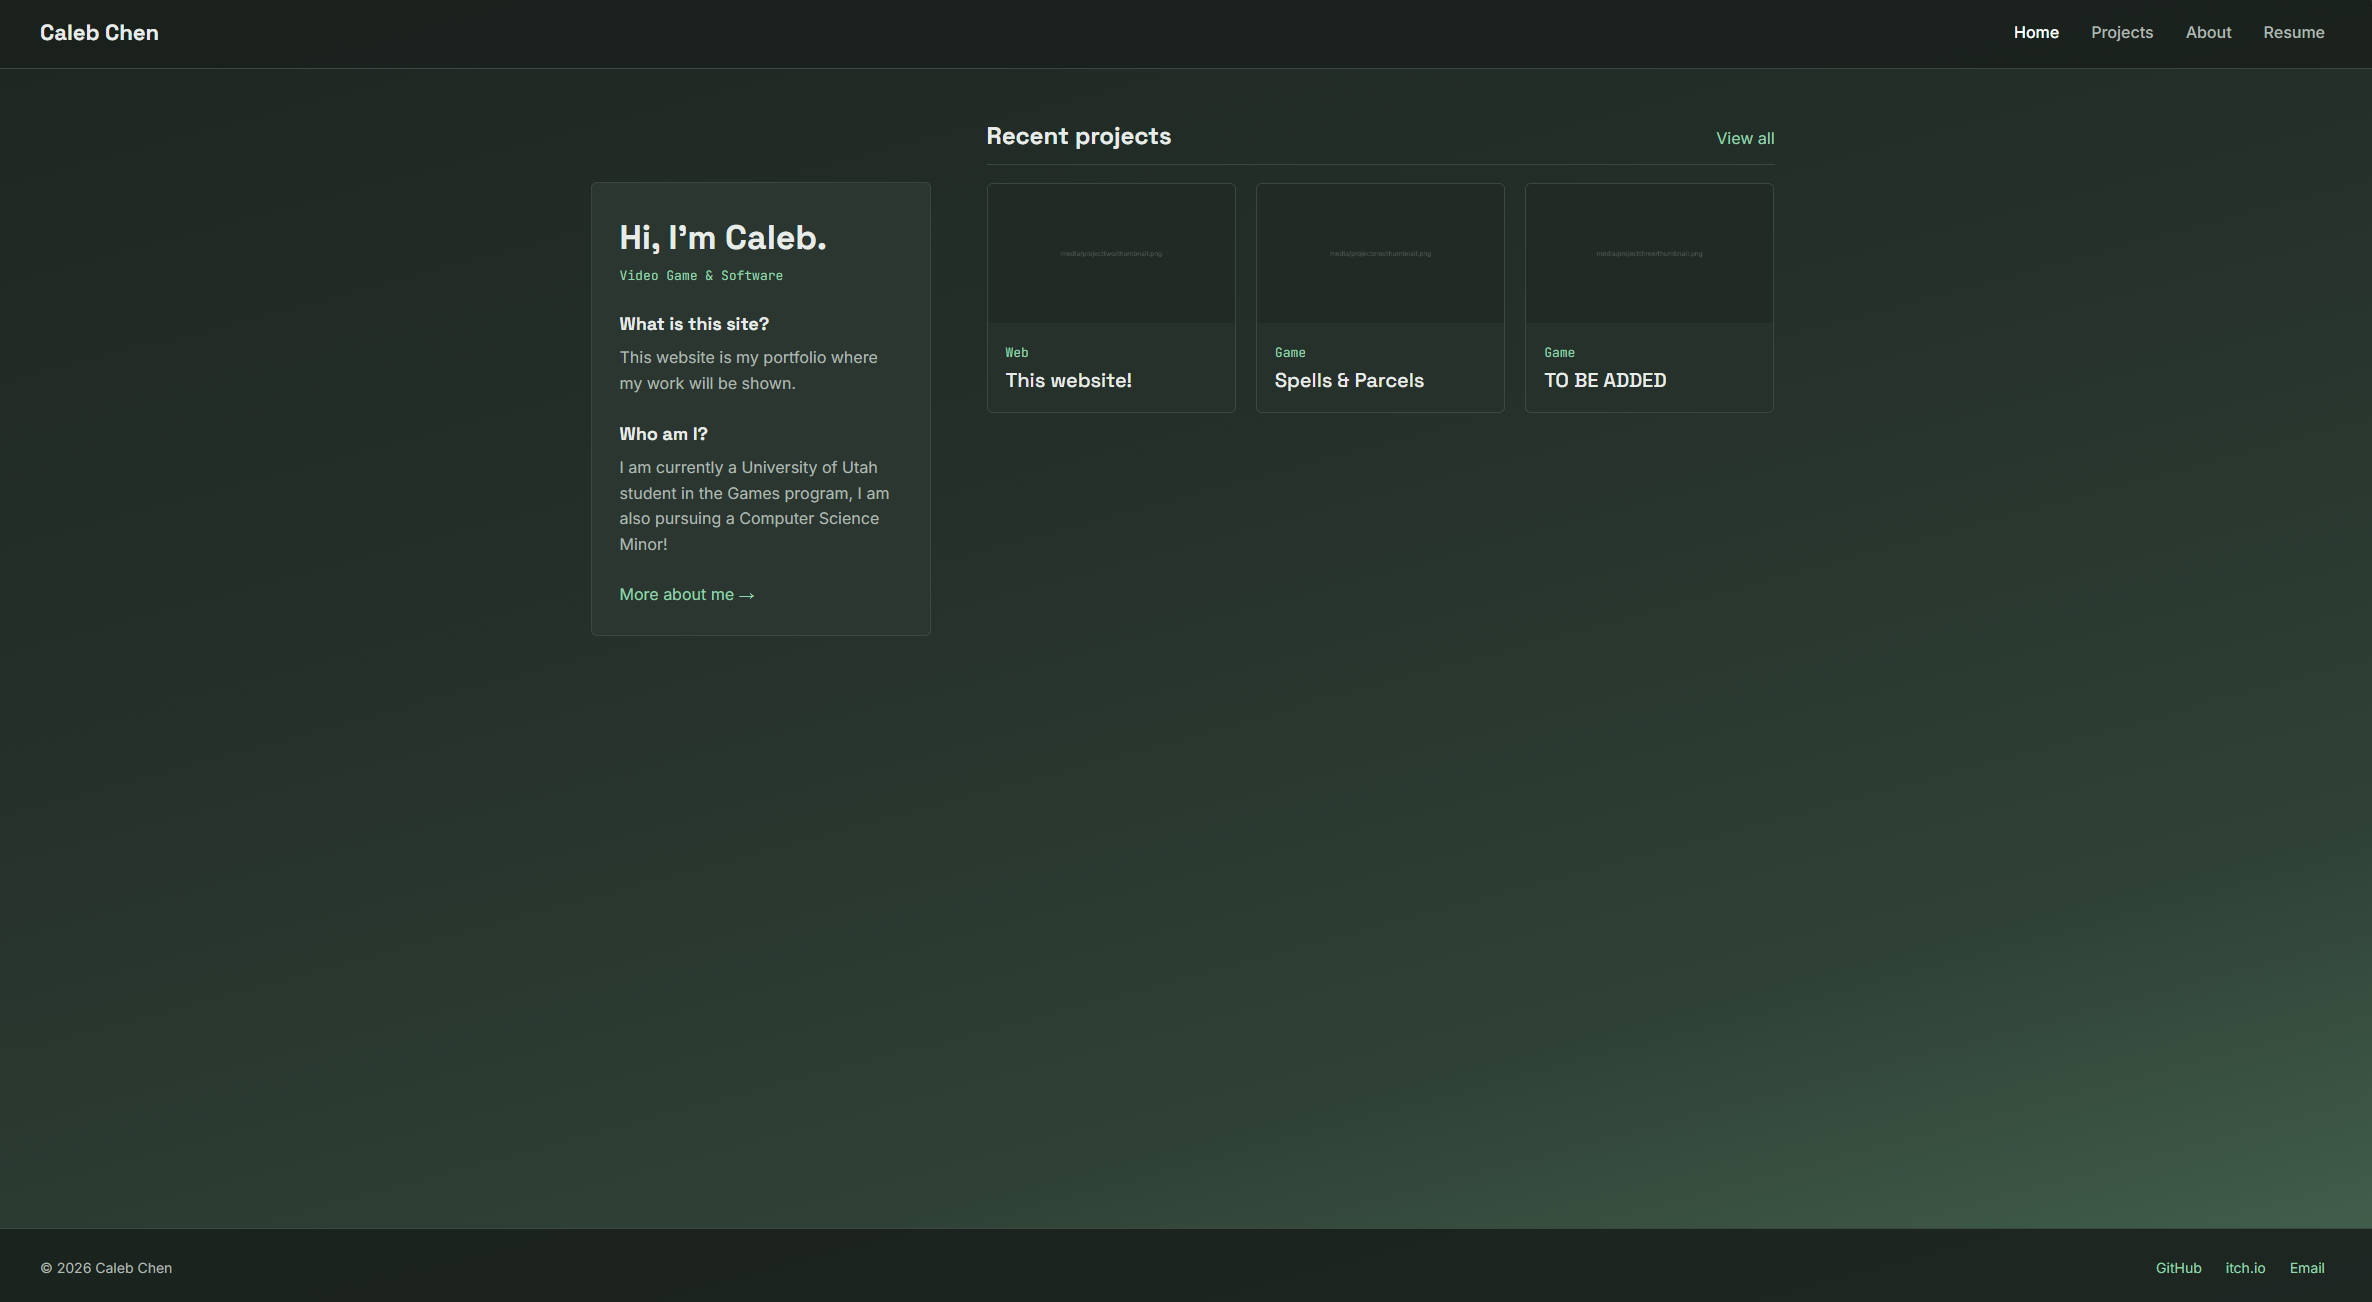Open the This website! project thumbnail
2372x1302 pixels.
pos(1111,254)
